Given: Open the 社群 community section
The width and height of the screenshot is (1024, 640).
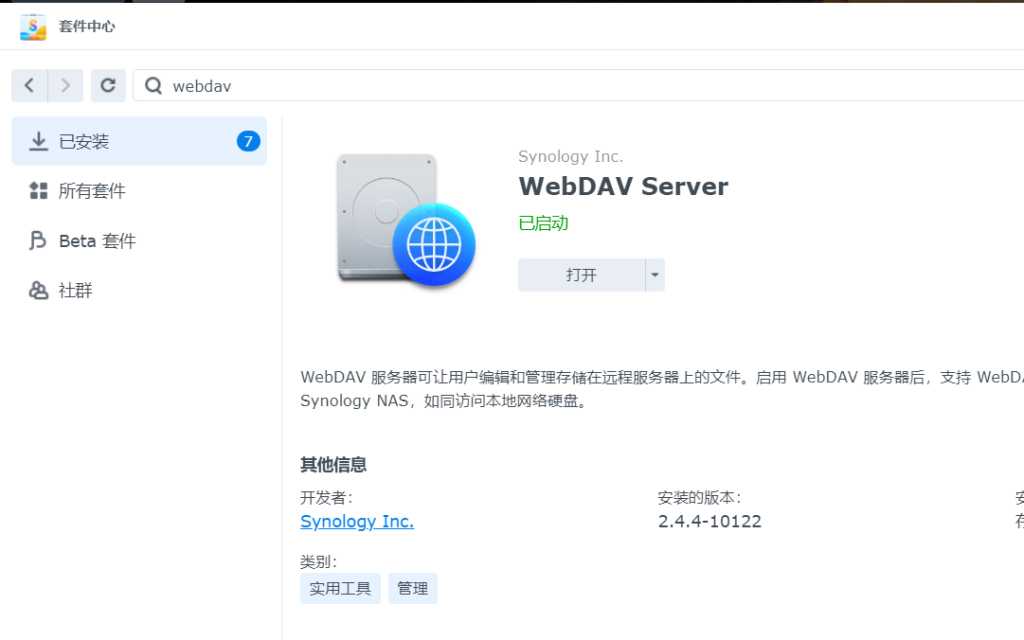Looking at the screenshot, I should 139,290.
